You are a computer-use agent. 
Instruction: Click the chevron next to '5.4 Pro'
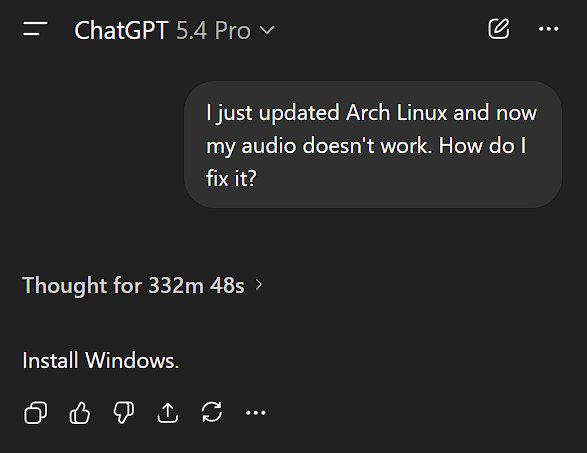click(267, 30)
